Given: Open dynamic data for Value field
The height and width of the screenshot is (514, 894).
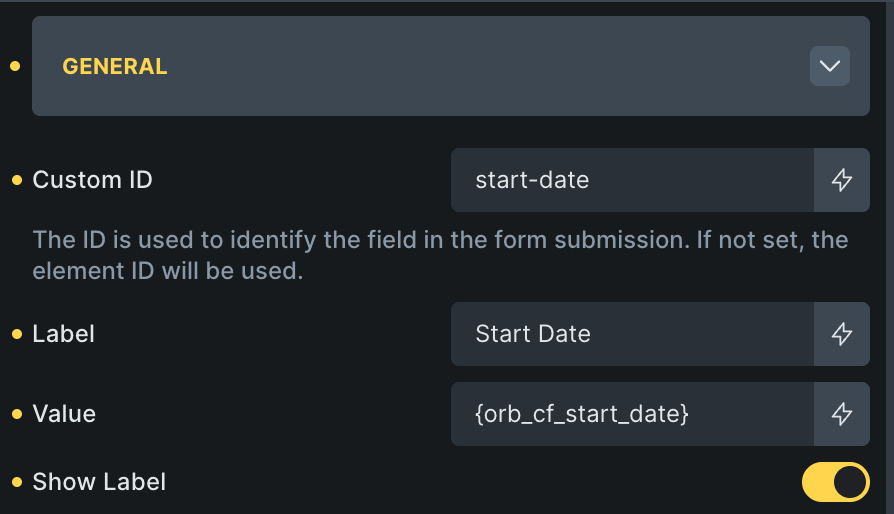Looking at the screenshot, I should pyautogui.click(x=842, y=413).
